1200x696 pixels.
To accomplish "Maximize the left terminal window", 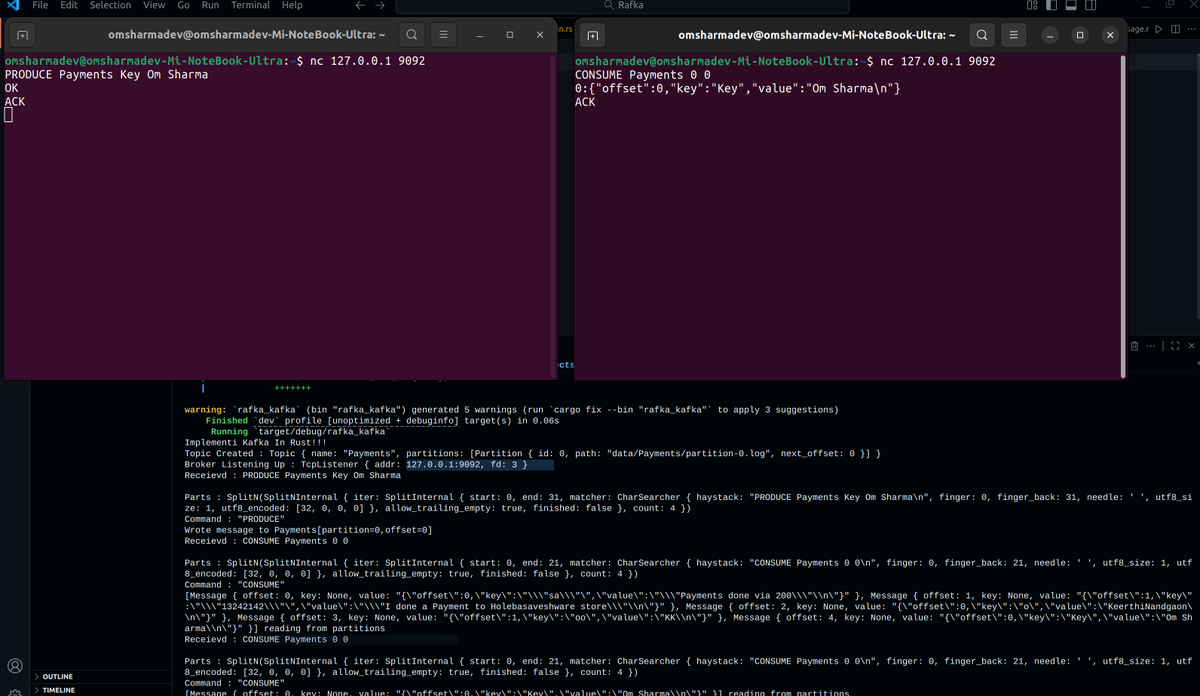I will point(509,35).
